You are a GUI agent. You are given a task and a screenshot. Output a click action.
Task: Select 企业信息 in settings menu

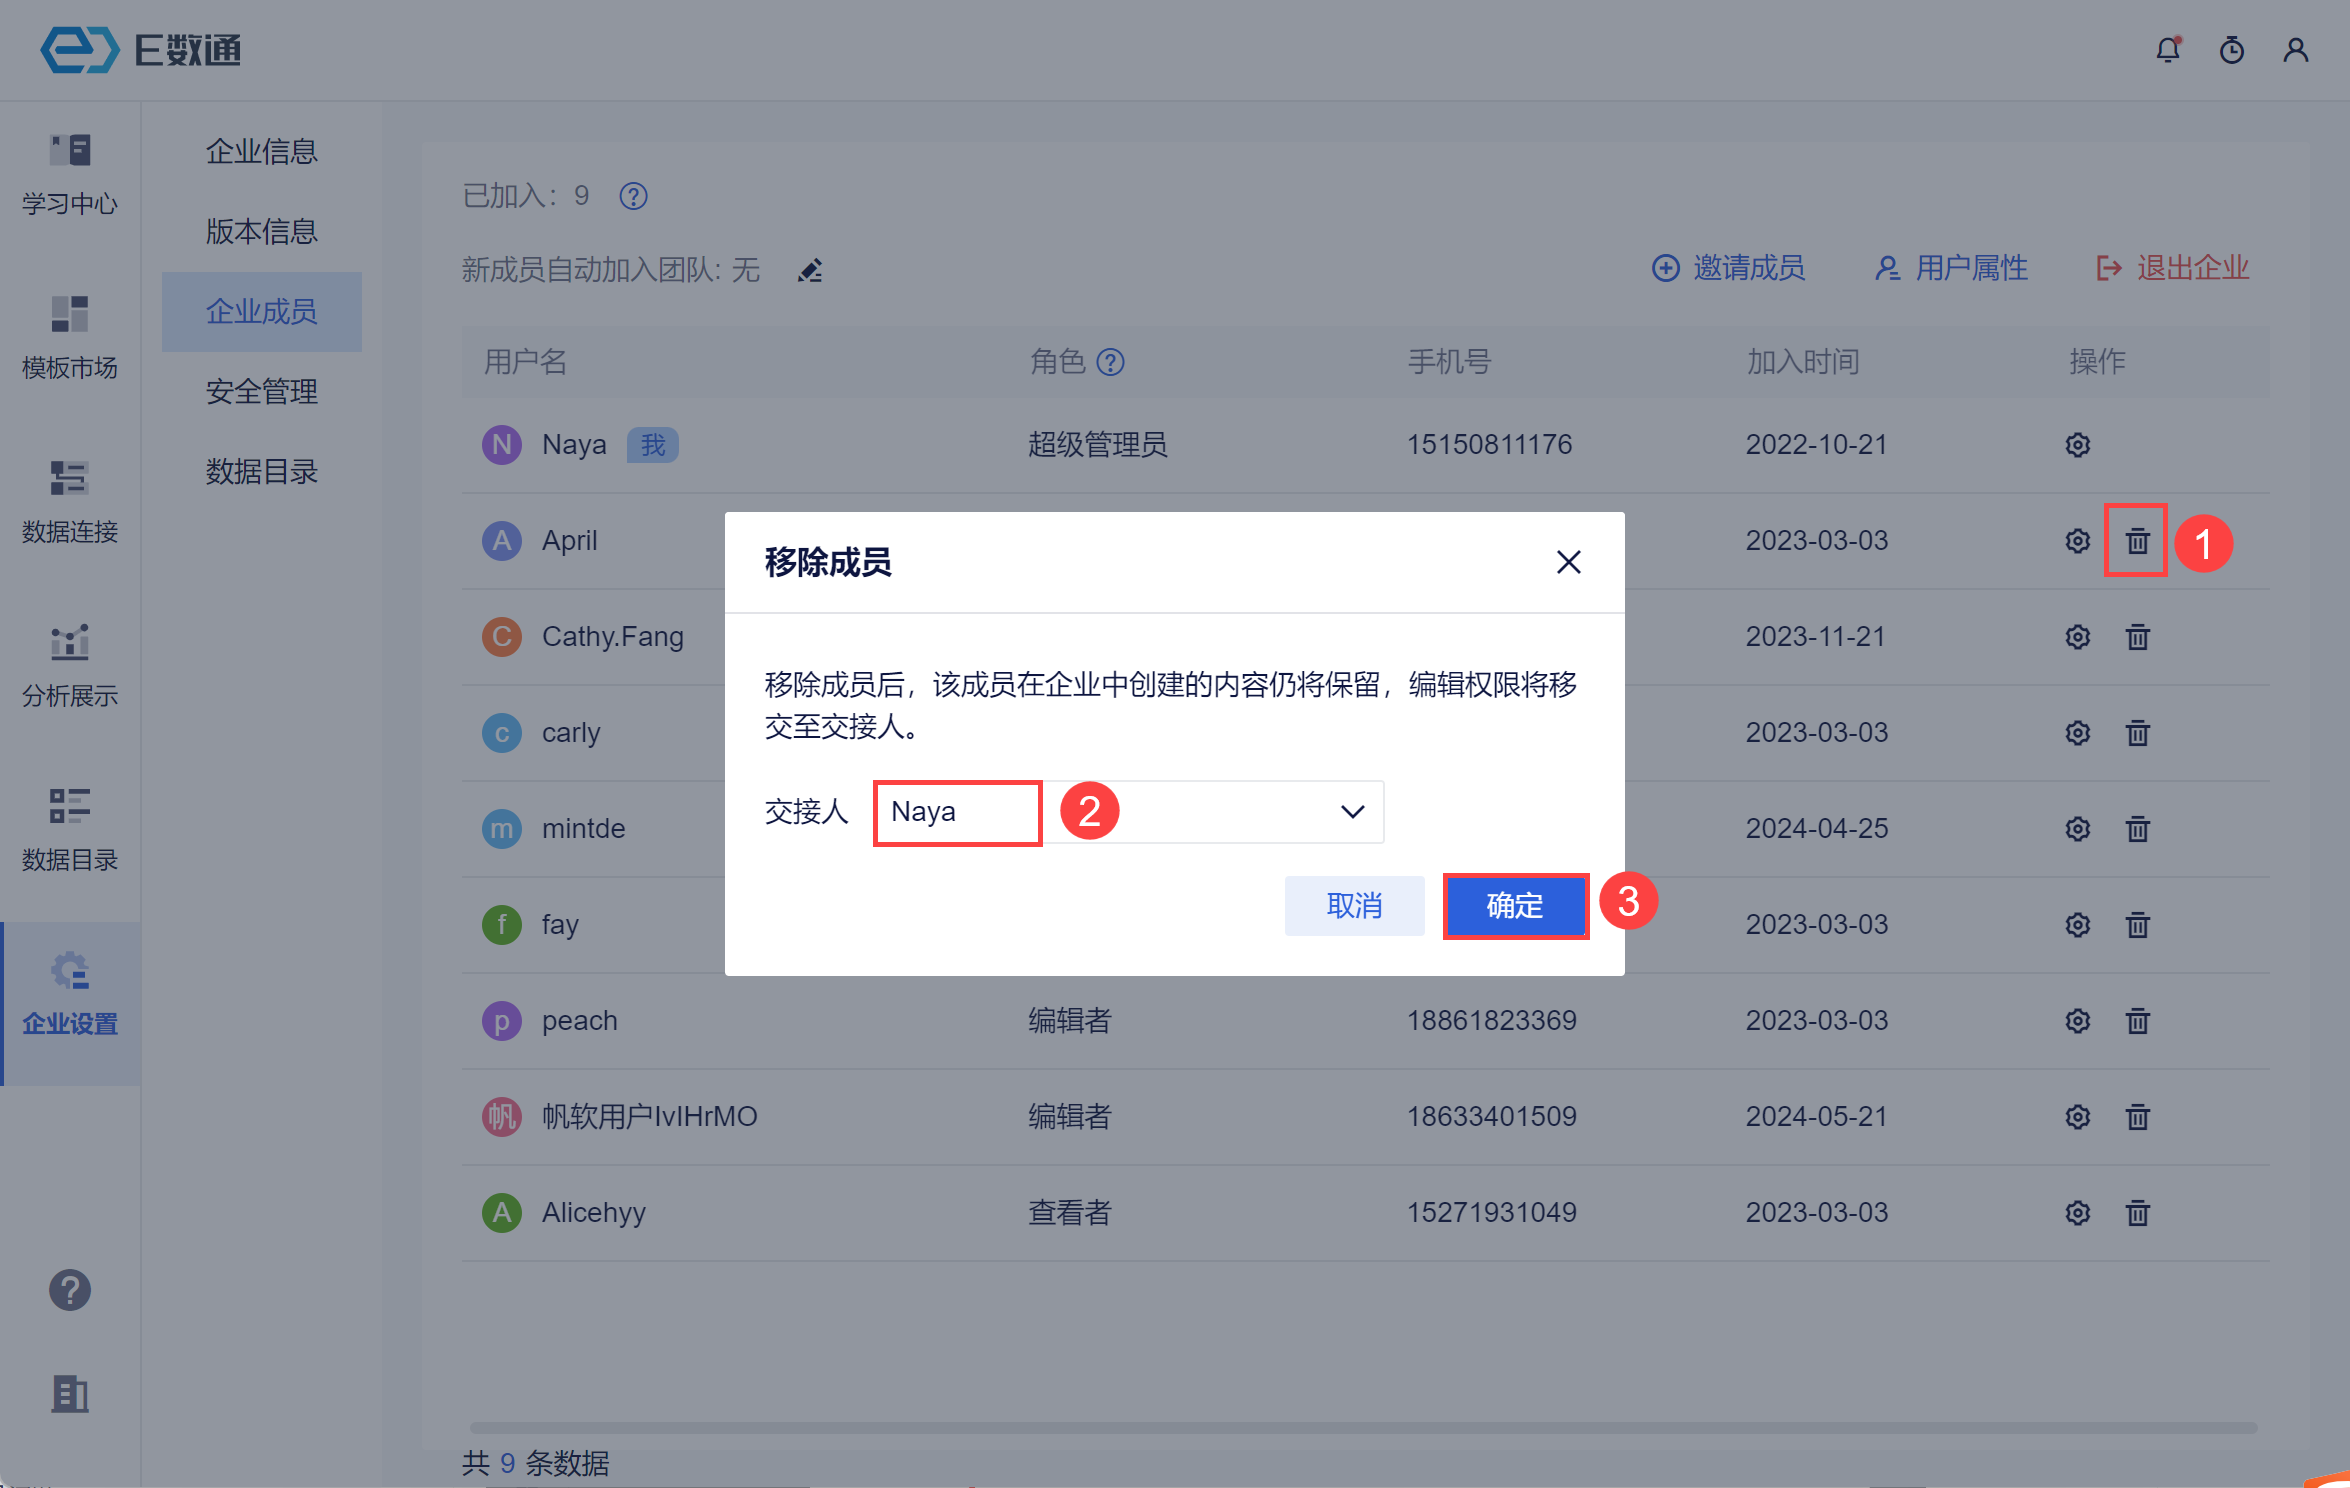(x=261, y=151)
